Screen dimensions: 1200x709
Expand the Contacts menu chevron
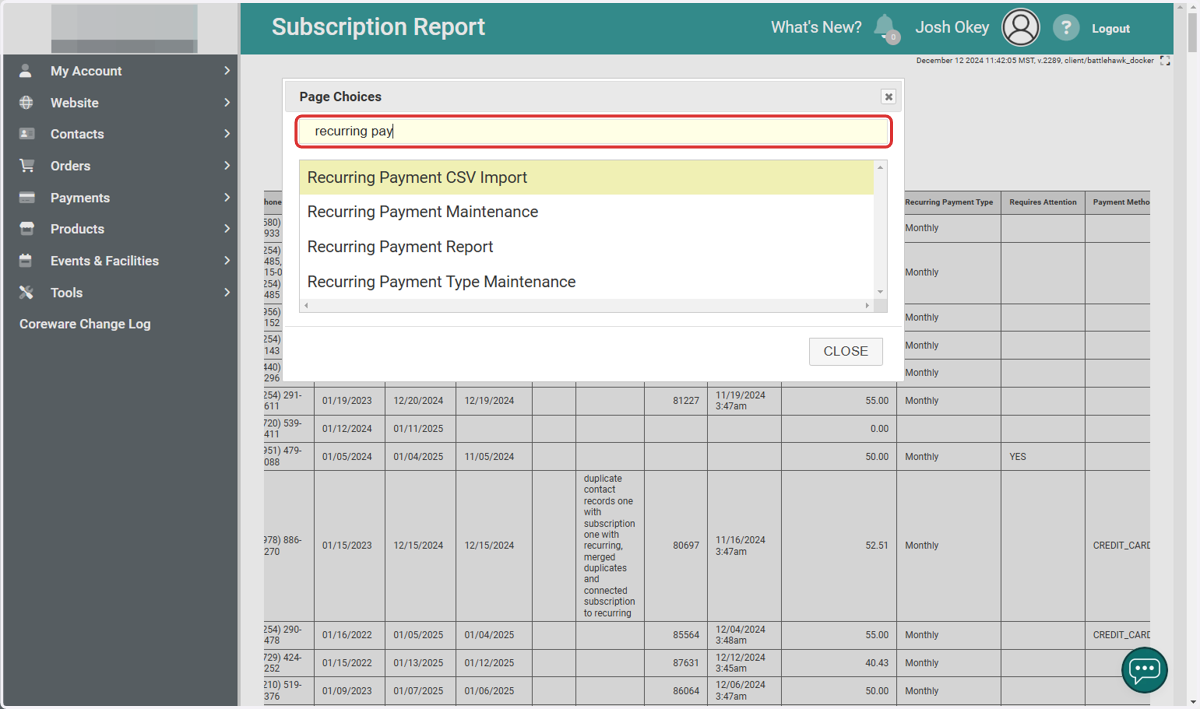[227, 134]
